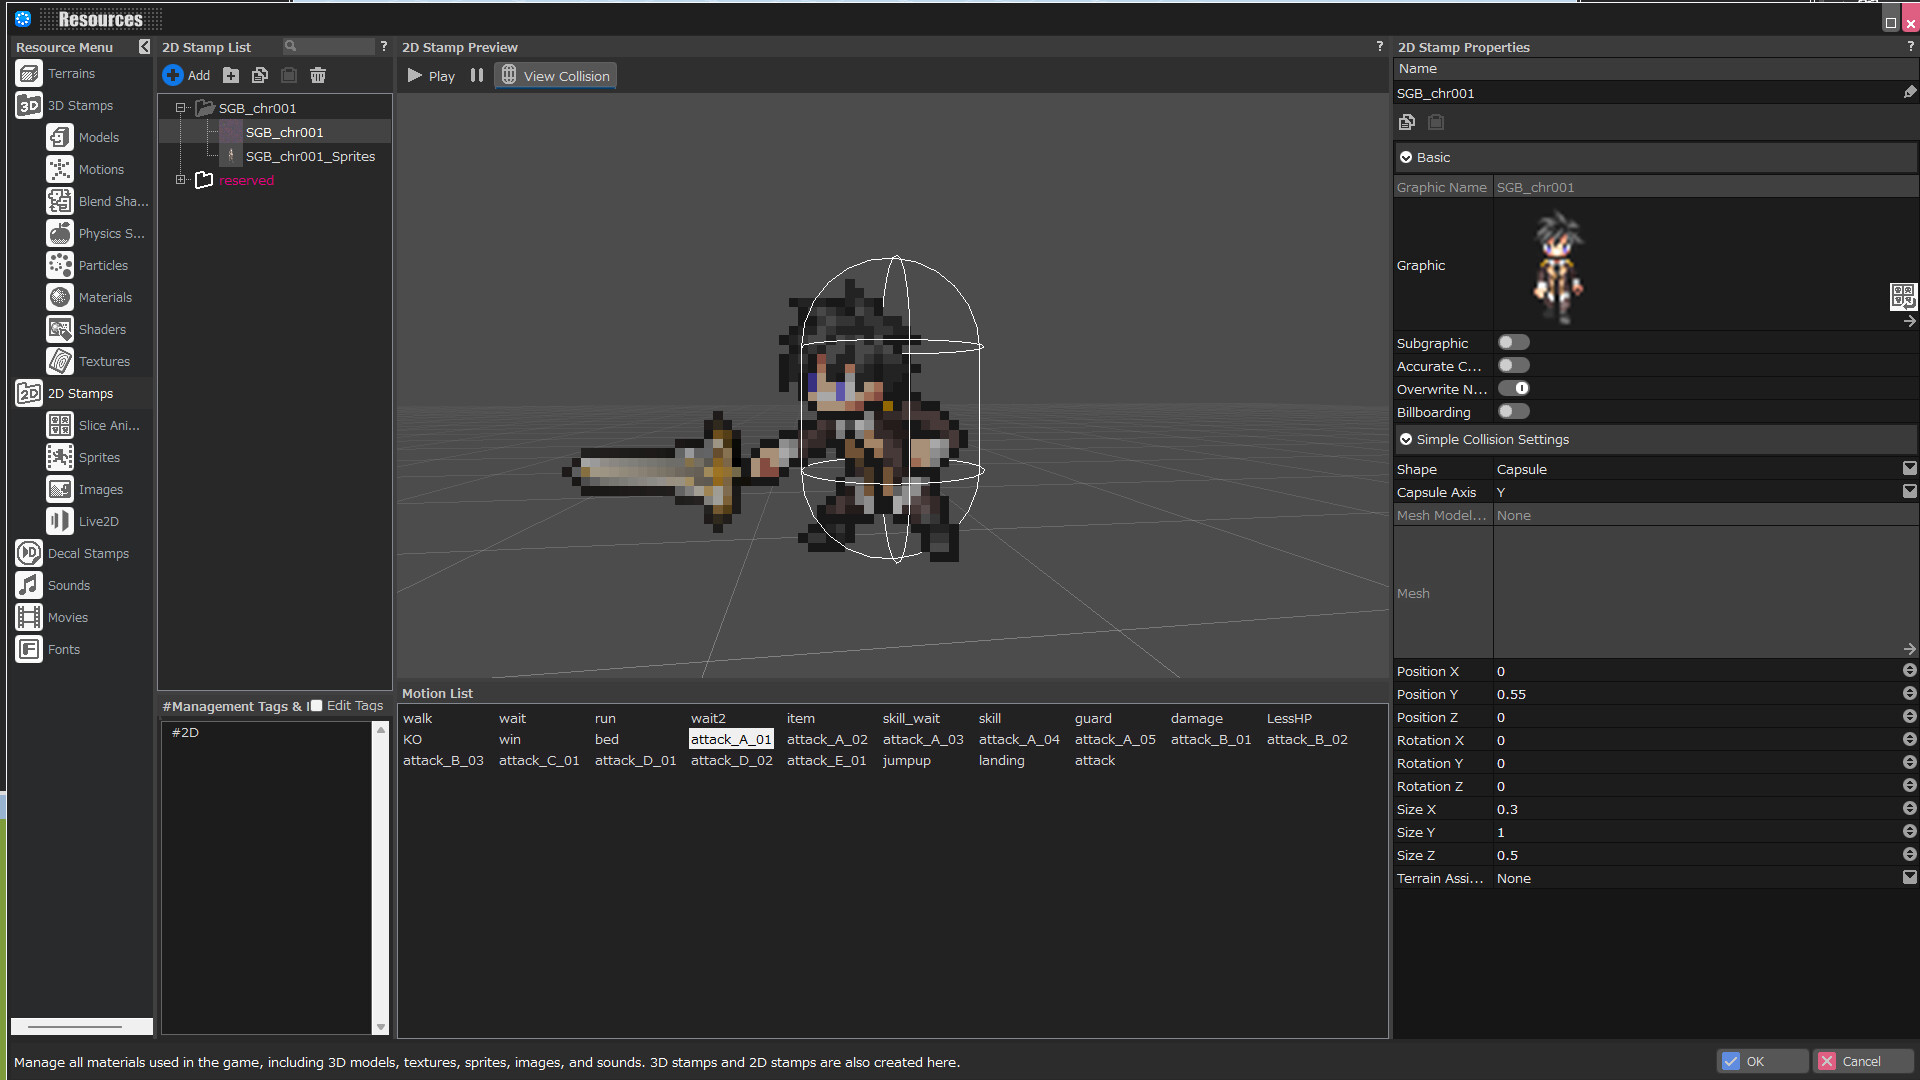Click the arrow below the Graphic preview
1920x1080 pixels.
[x=1909, y=322]
